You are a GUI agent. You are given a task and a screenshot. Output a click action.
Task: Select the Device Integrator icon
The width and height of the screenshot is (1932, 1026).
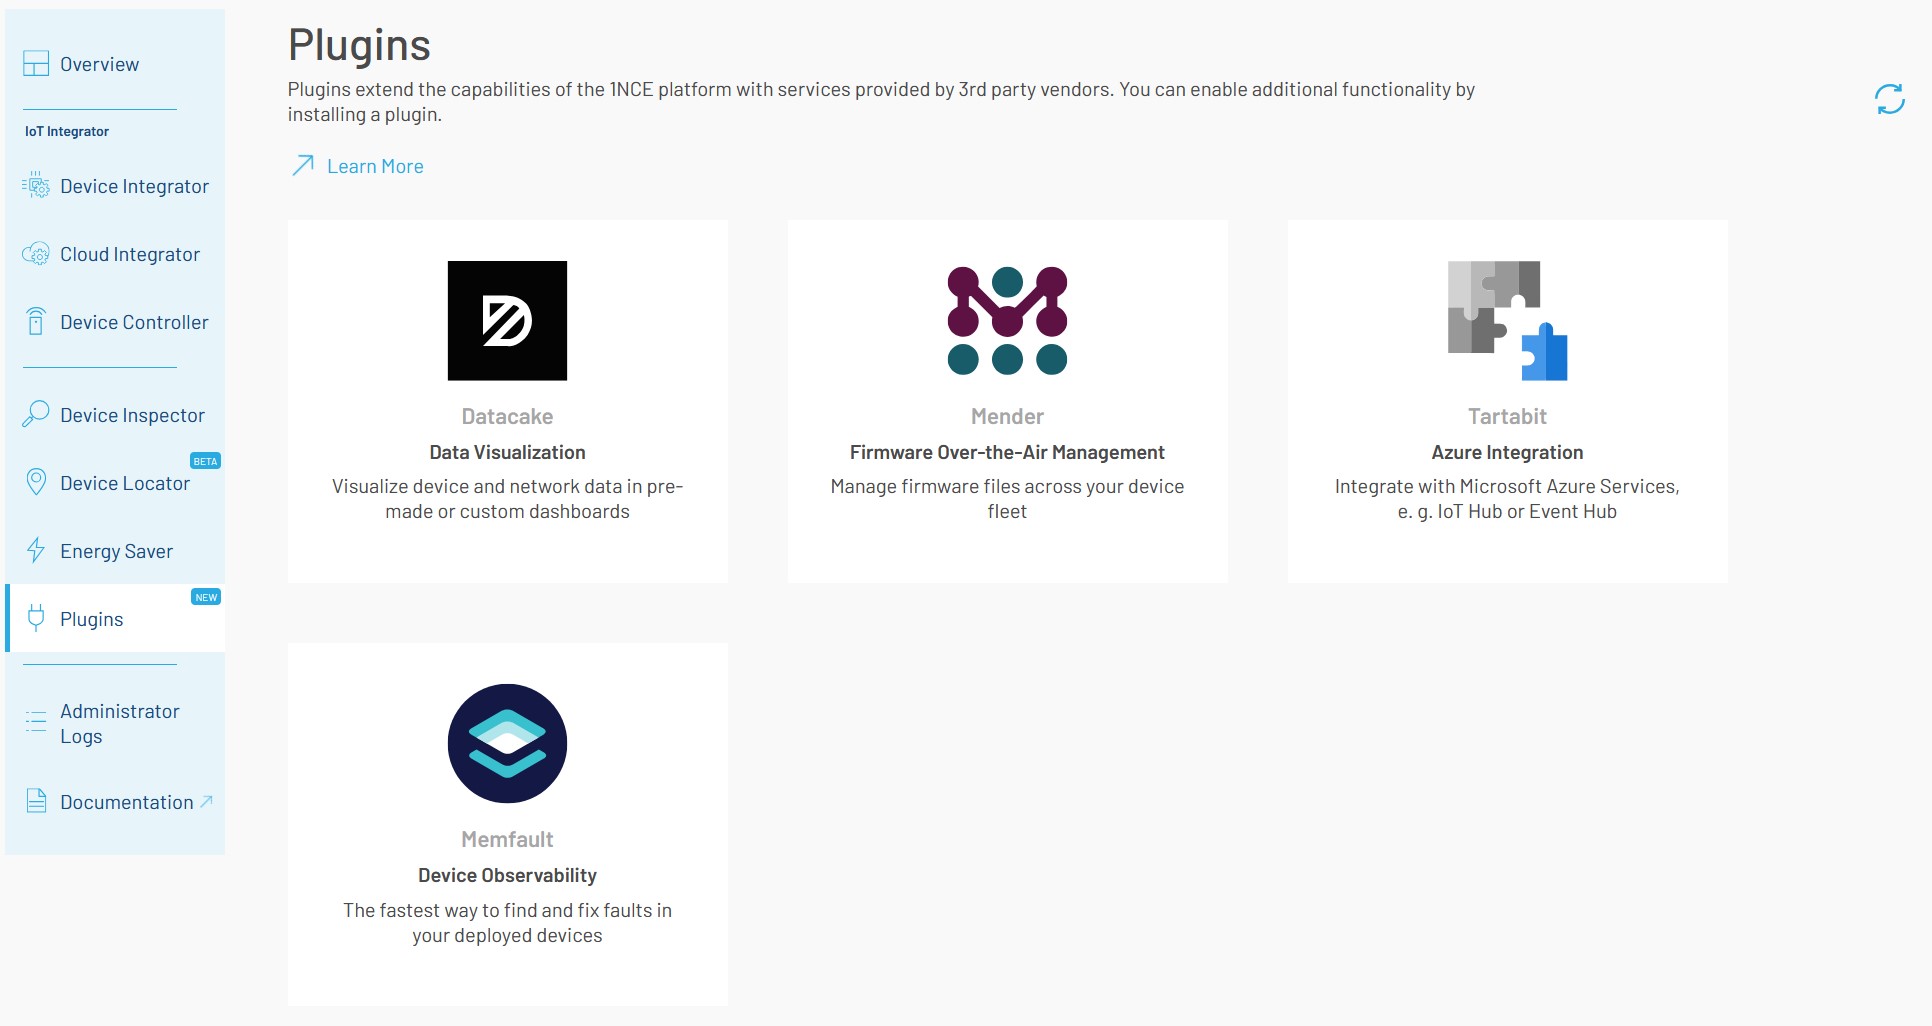(x=34, y=185)
